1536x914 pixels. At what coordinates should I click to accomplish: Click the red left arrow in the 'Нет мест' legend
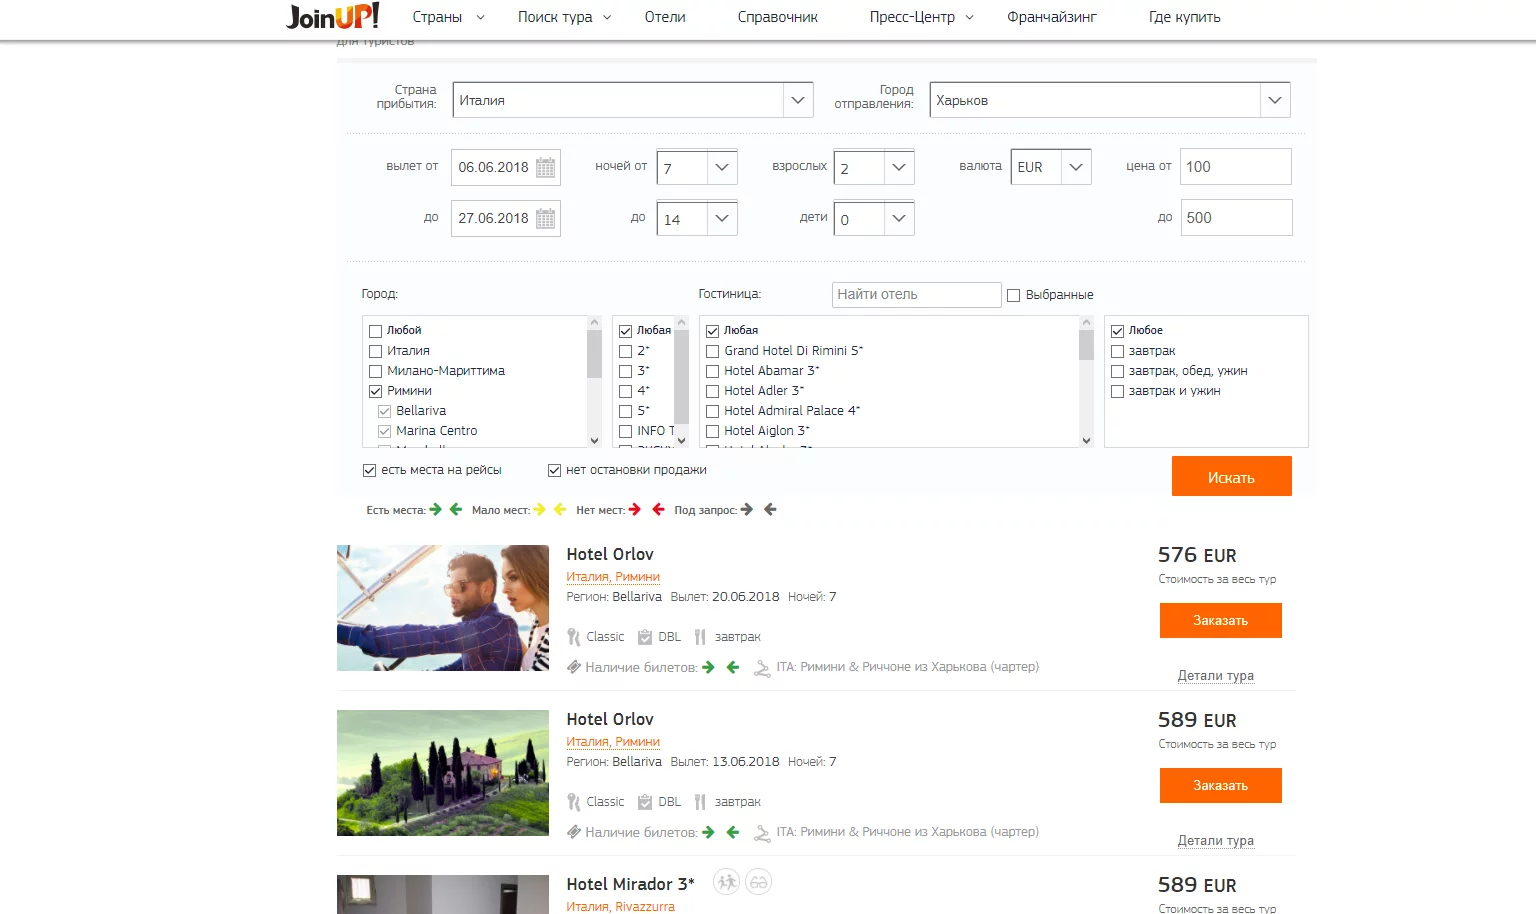click(x=658, y=510)
